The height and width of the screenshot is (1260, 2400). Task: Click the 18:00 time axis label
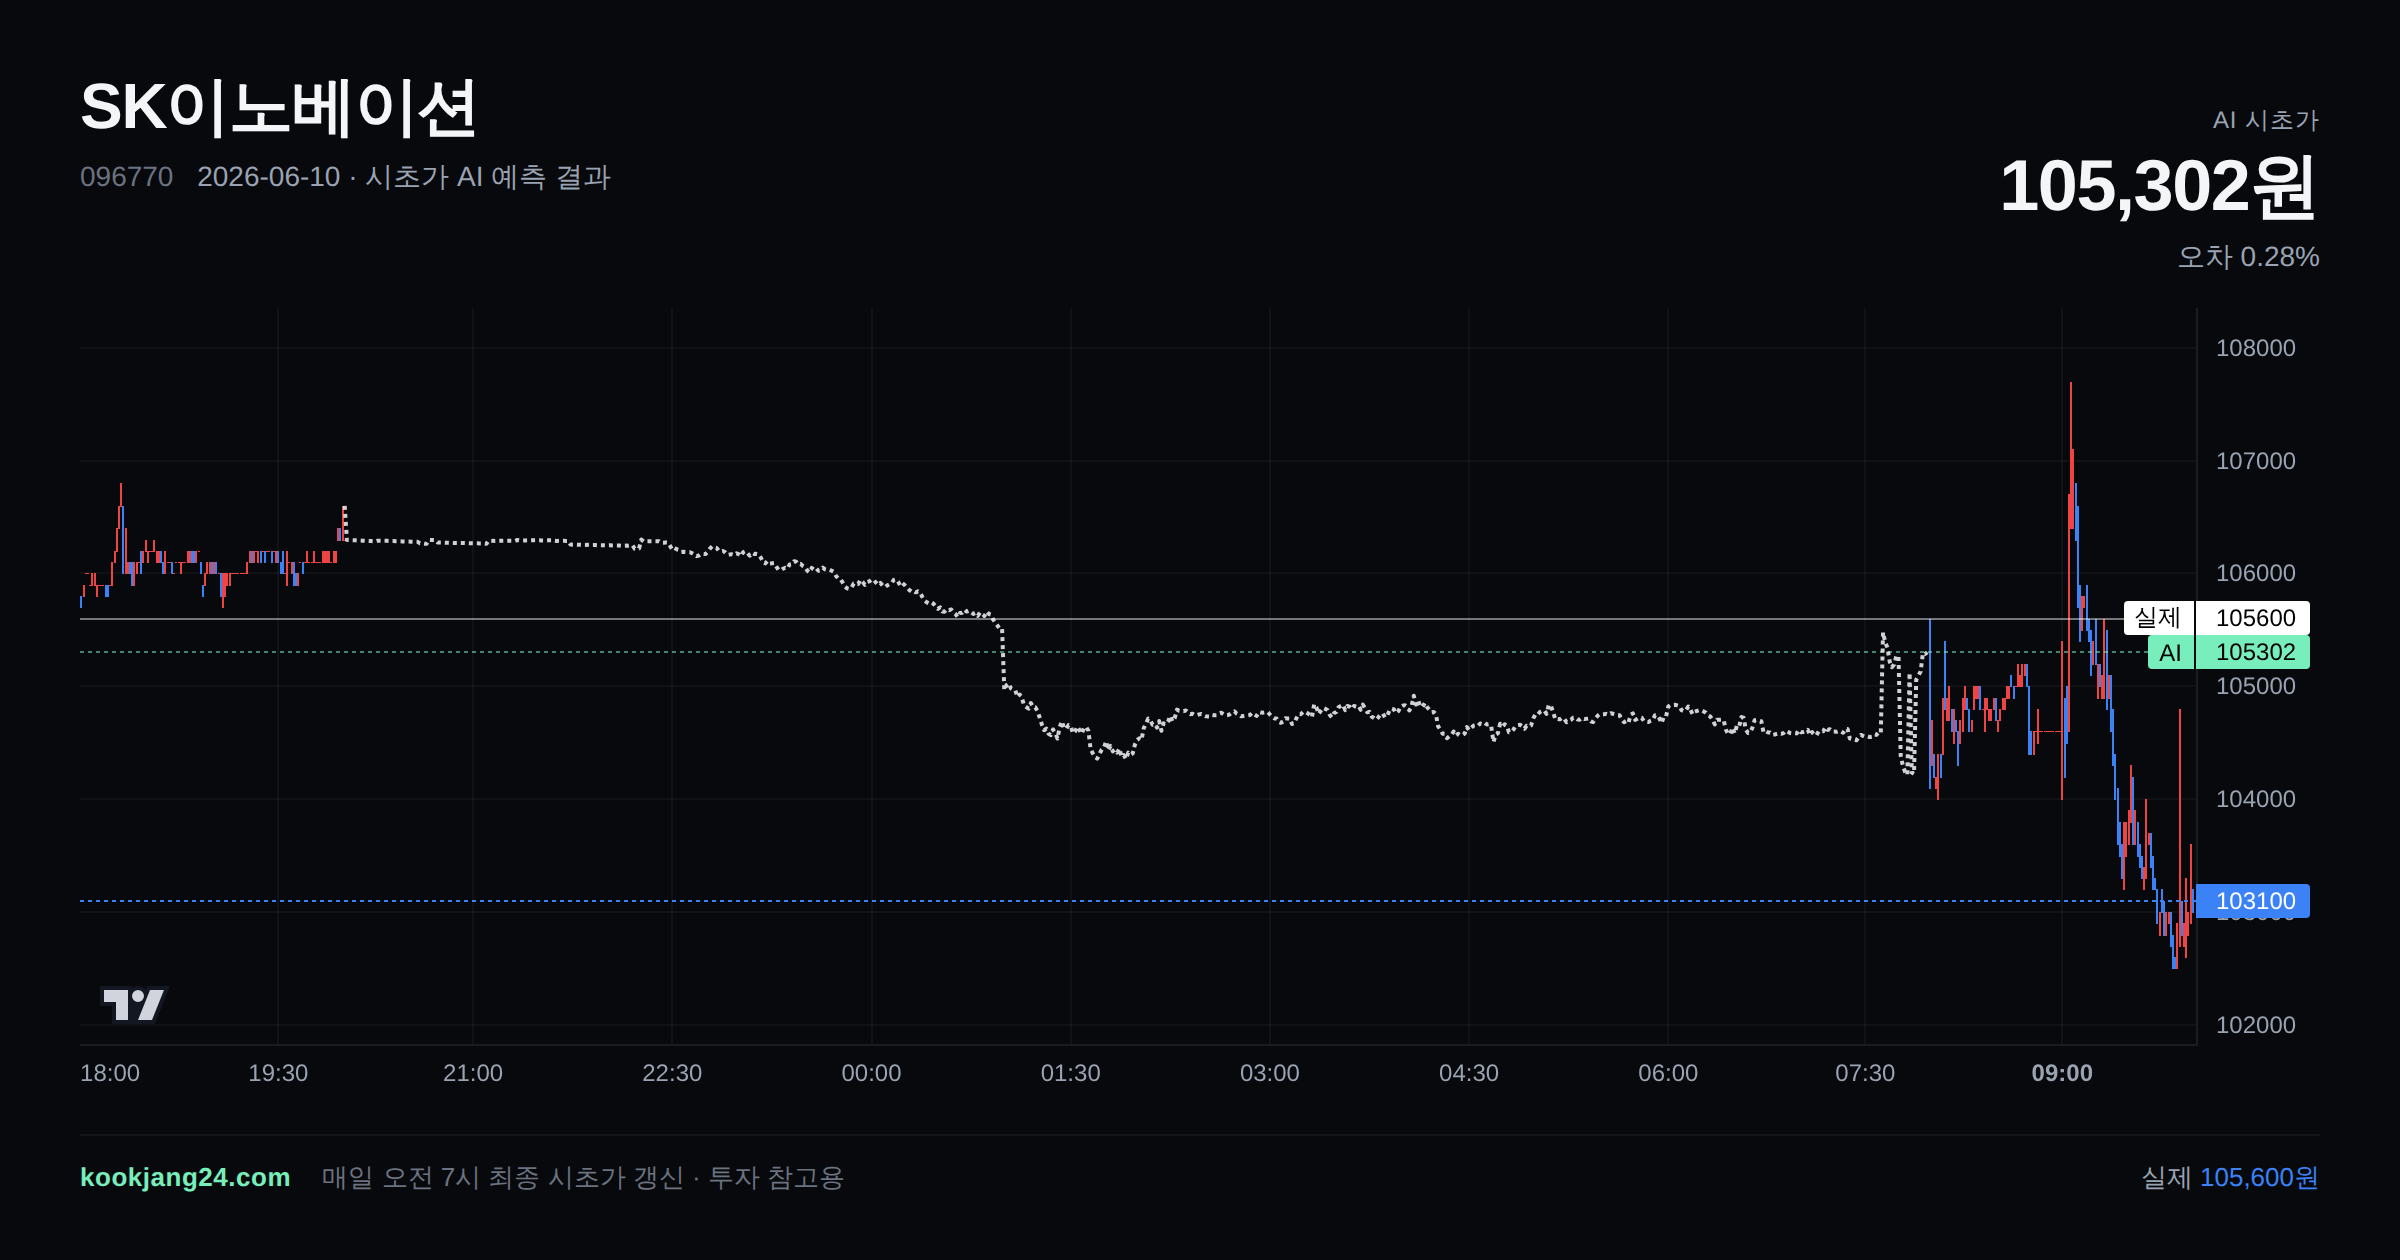(110, 1073)
